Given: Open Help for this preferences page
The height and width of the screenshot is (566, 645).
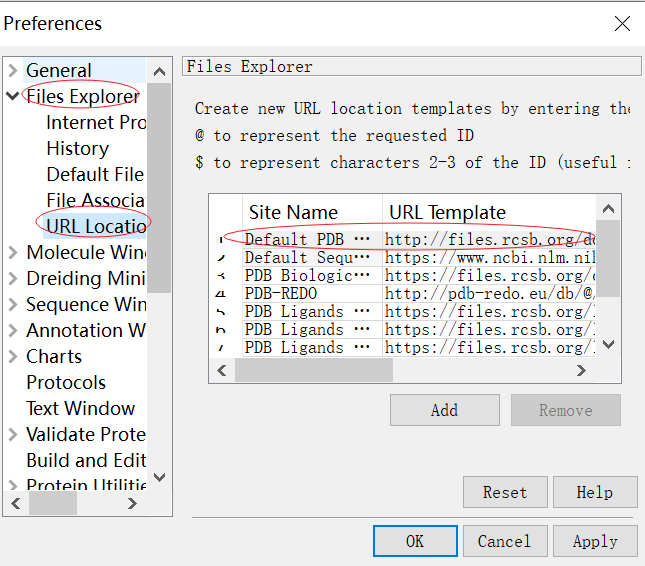Looking at the screenshot, I should [594, 492].
